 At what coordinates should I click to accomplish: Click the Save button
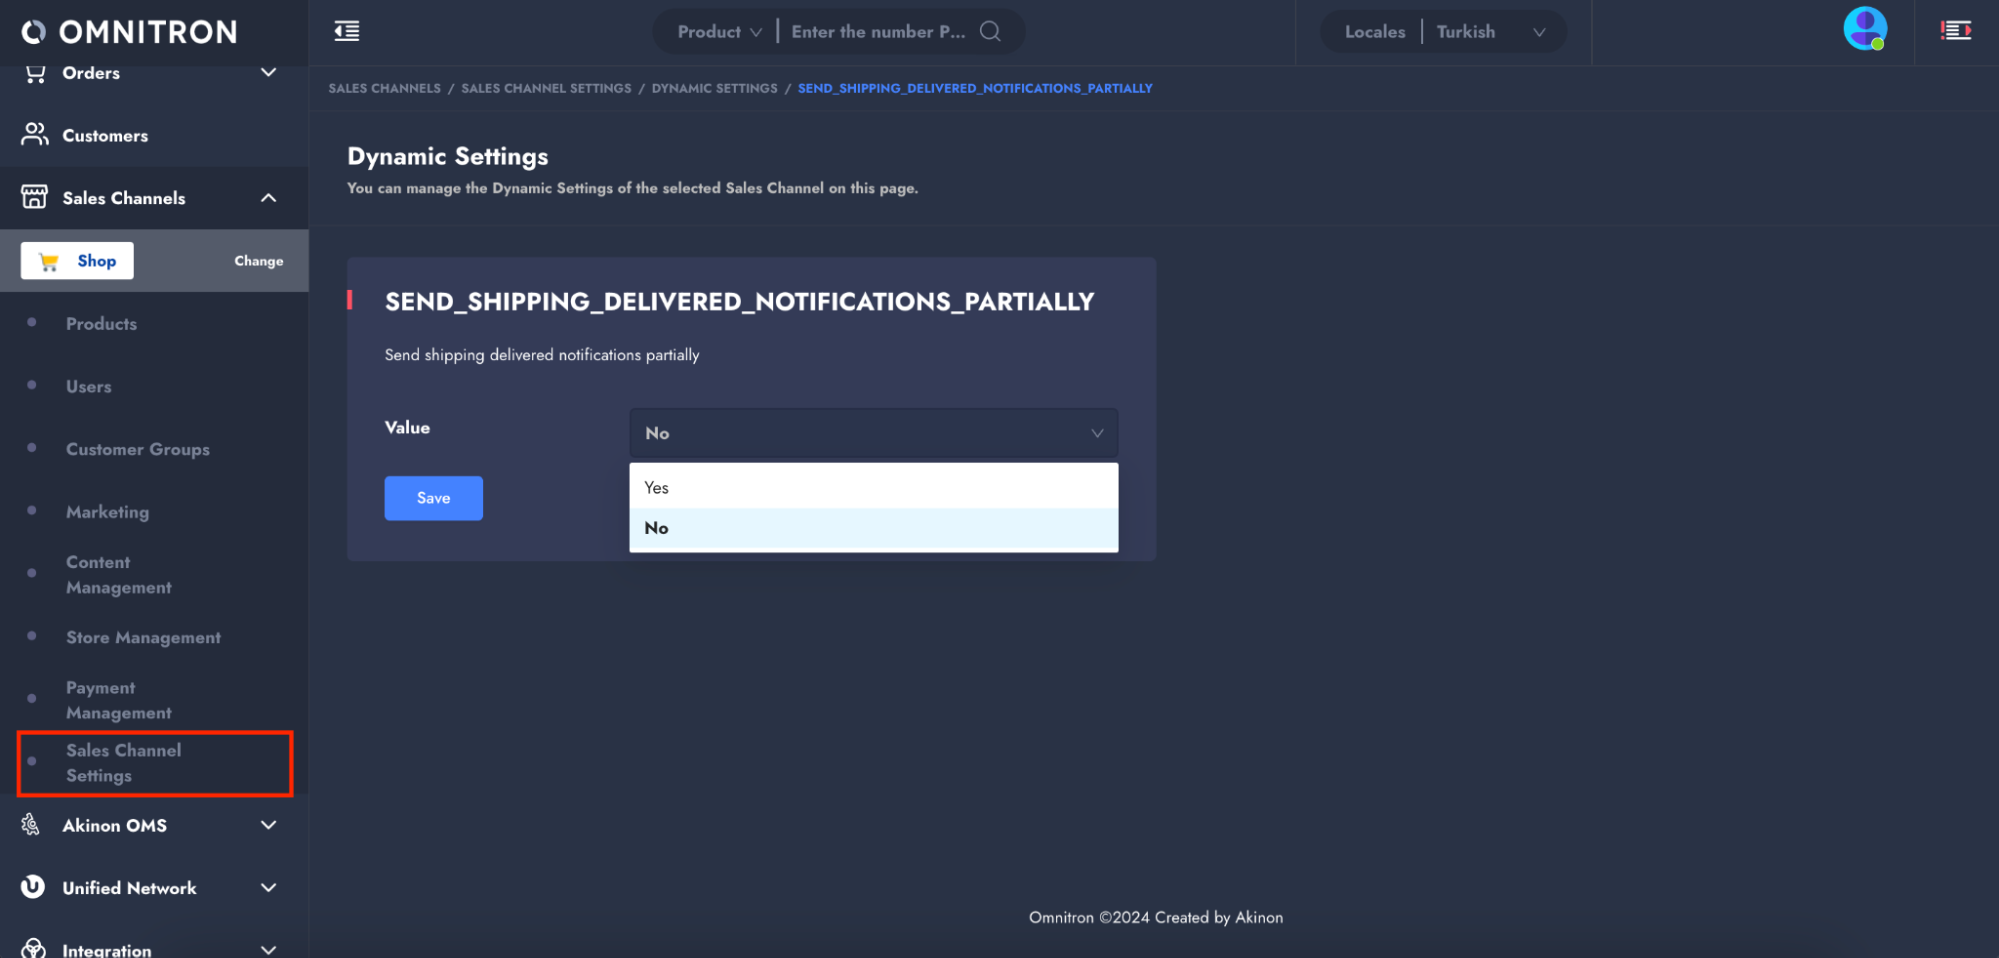click(x=433, y=498)
